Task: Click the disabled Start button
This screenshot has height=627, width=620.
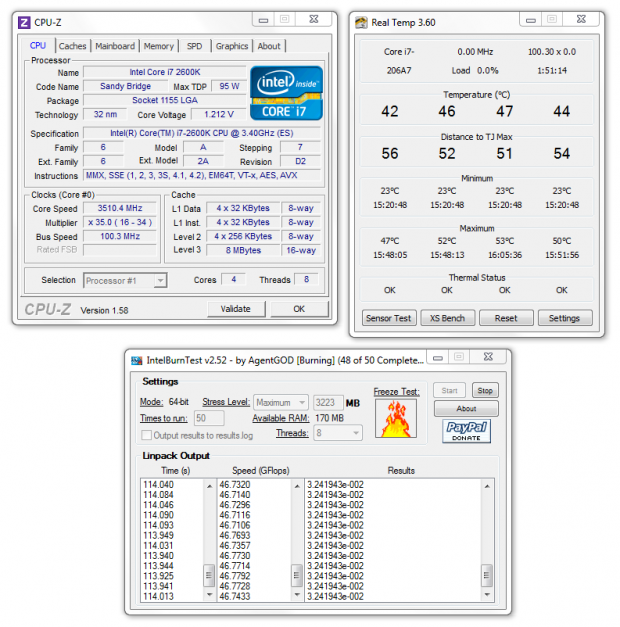Action: (x=449, y=390)
